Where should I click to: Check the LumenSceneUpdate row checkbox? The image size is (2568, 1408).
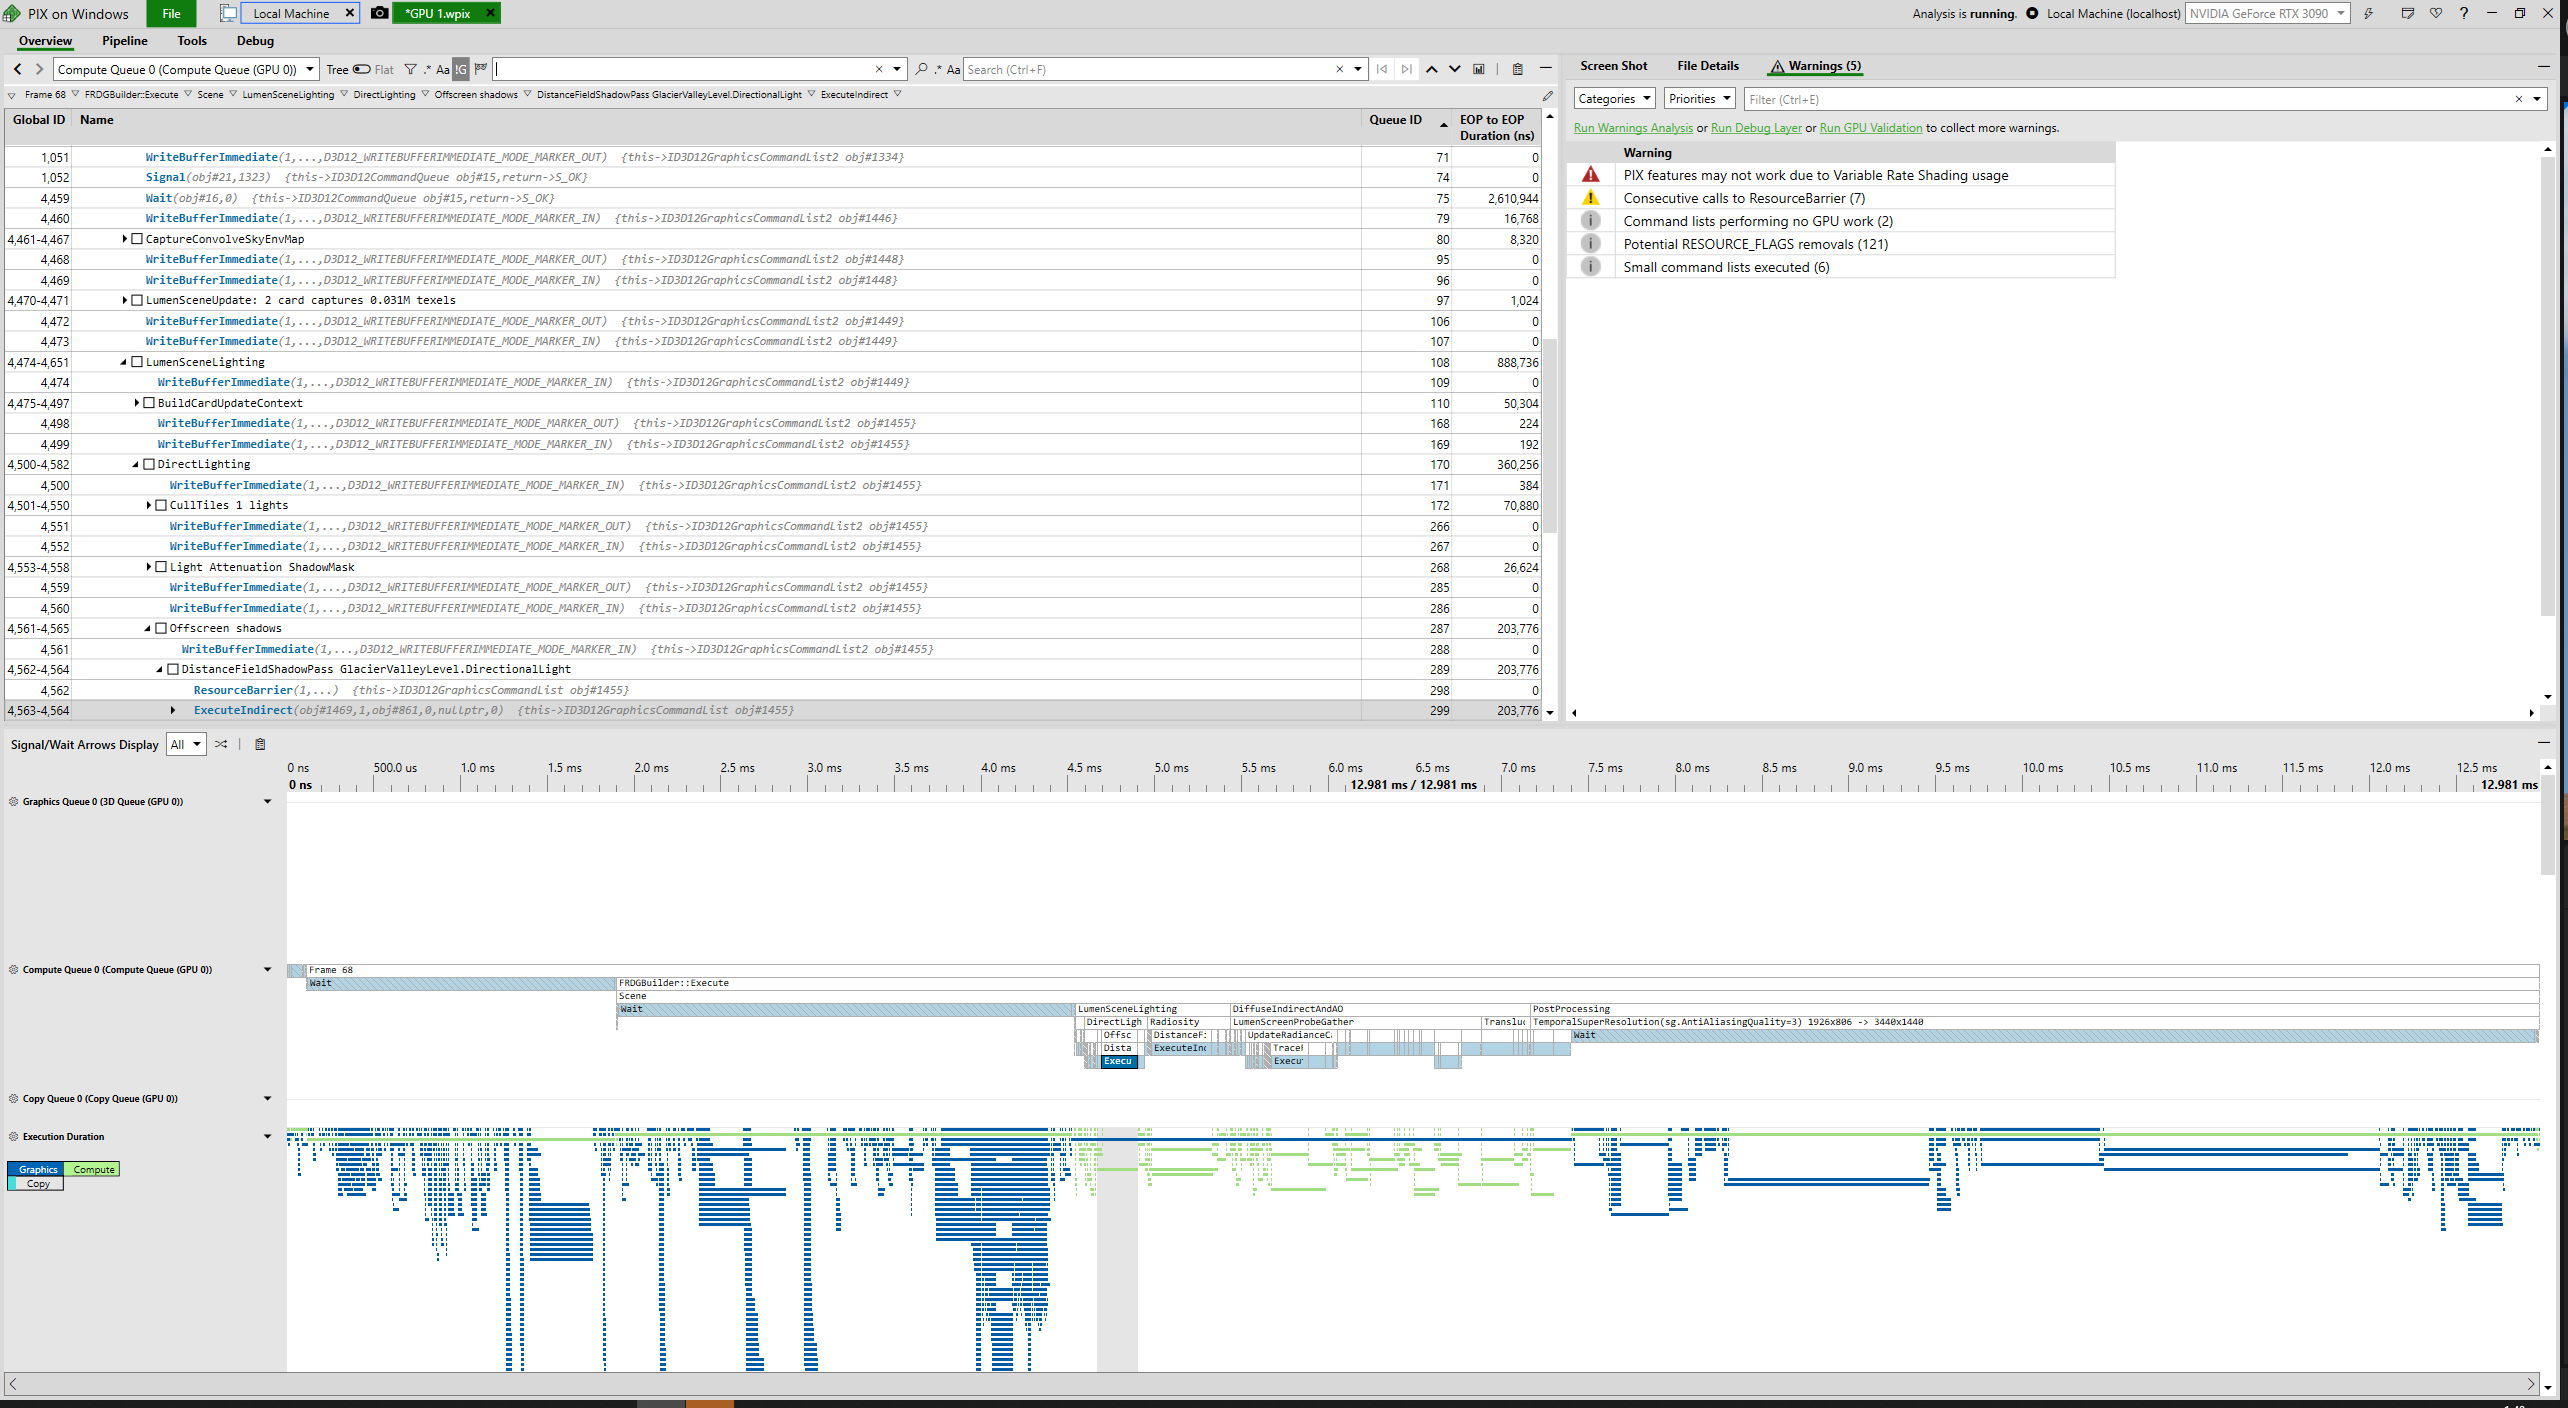tap(138, 300)
